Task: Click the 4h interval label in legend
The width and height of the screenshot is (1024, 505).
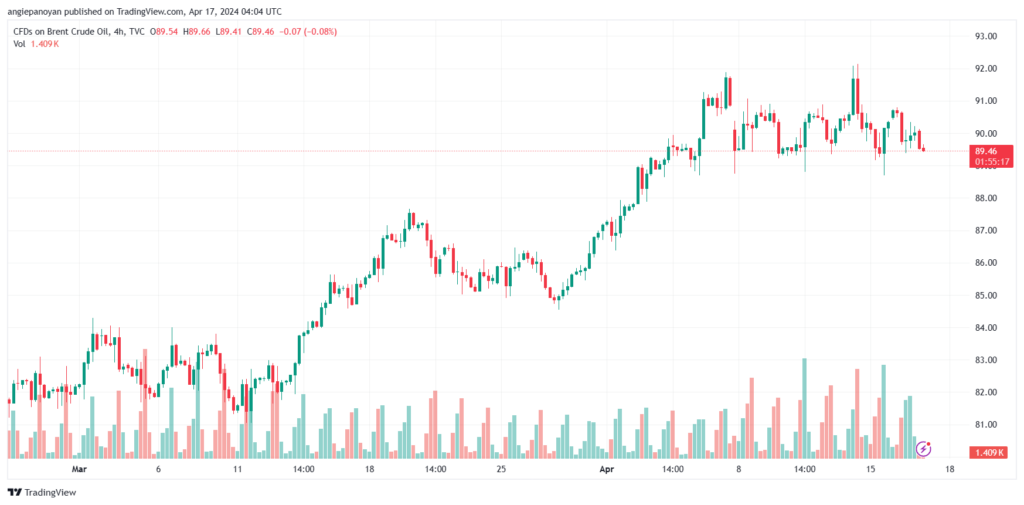Action: click(x=116, y=31)
